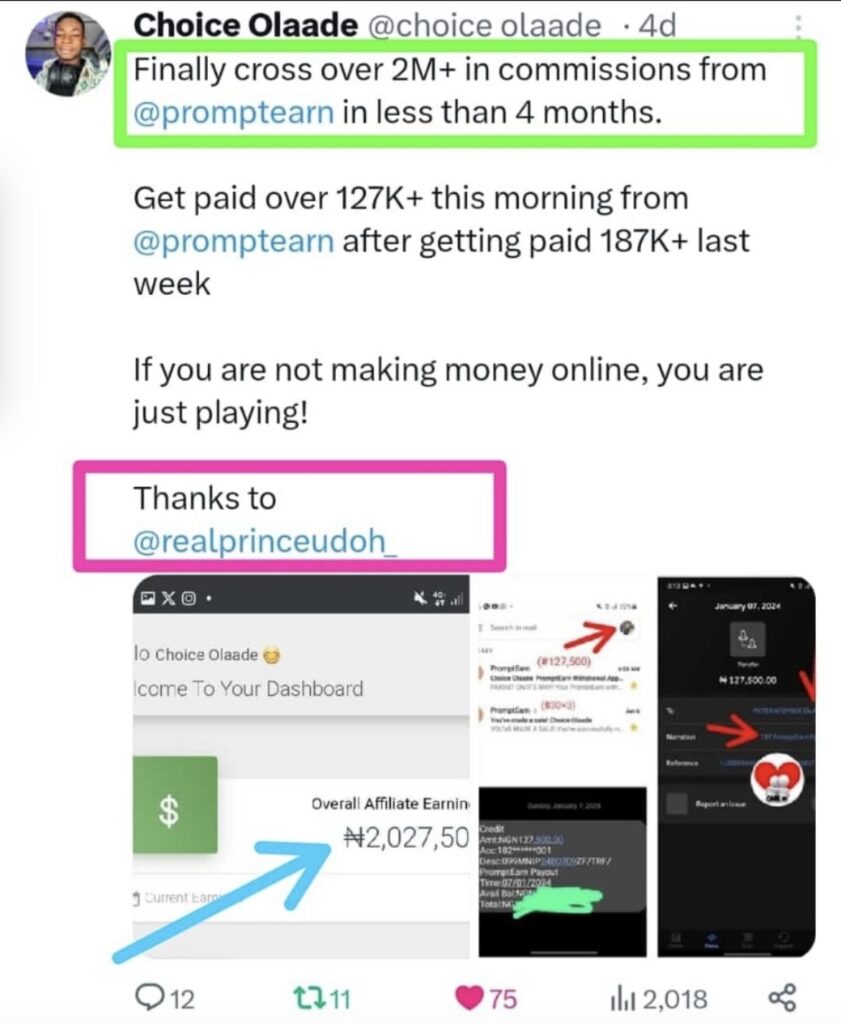Viewport: 841px width, 1024px height.
Task: Open the dashboard earnings screenshot
Action: (x=301, y=767)
